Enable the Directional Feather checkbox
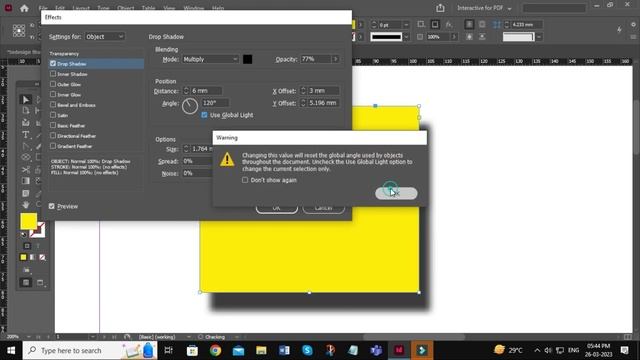The height and width of the screenshot is (360, 640). tap(53, 136)
